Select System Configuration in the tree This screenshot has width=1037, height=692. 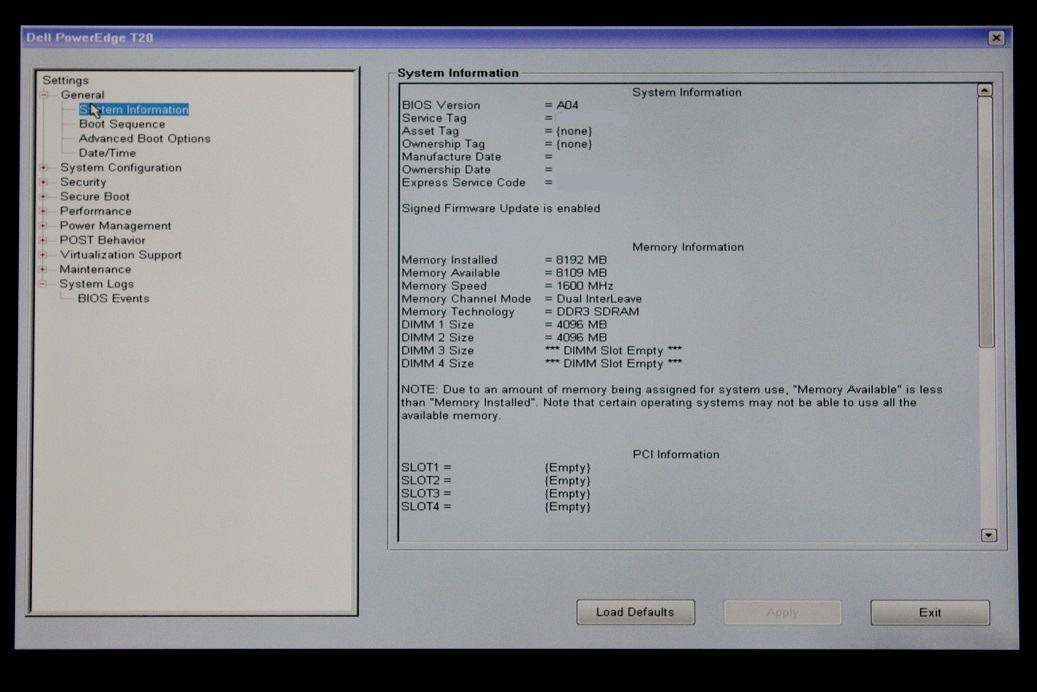pyautogui.click(x=120, y=167)
